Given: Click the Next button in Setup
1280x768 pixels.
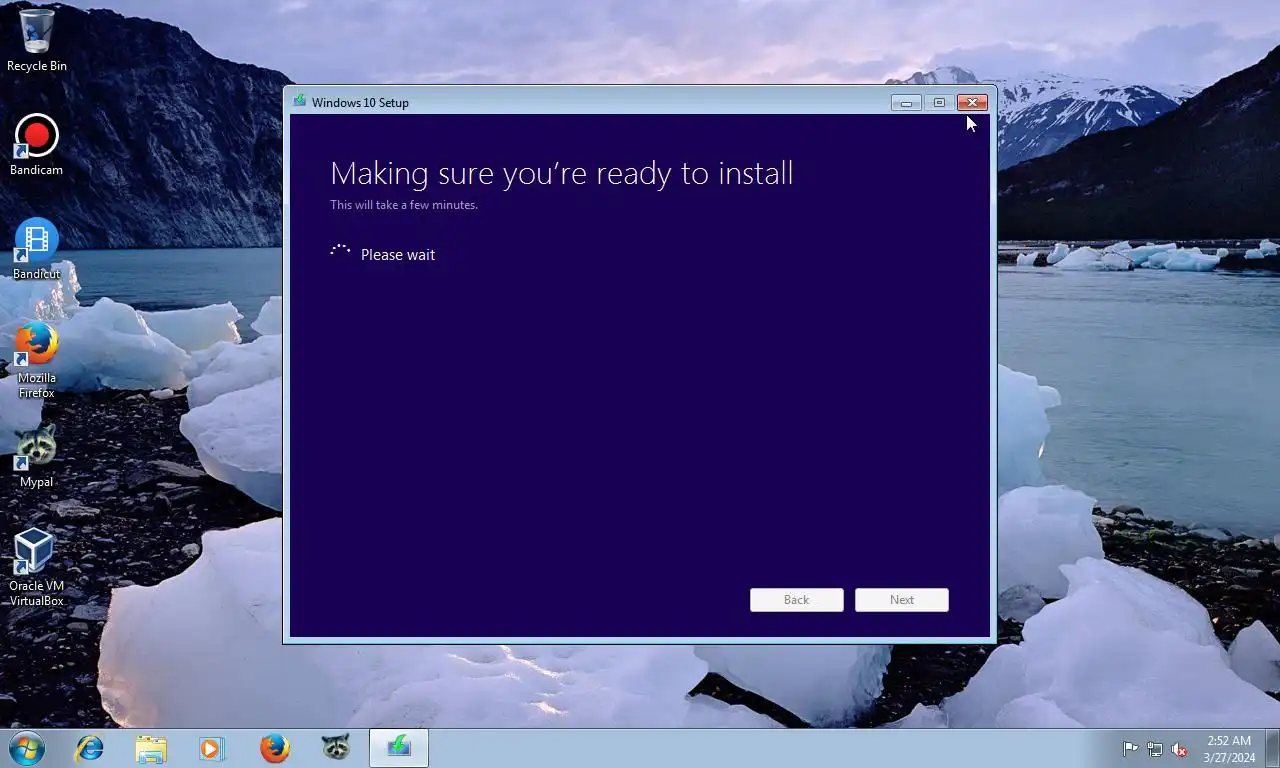Looking at the screenshot, I should pyautogui.click(x=902, y=600).
